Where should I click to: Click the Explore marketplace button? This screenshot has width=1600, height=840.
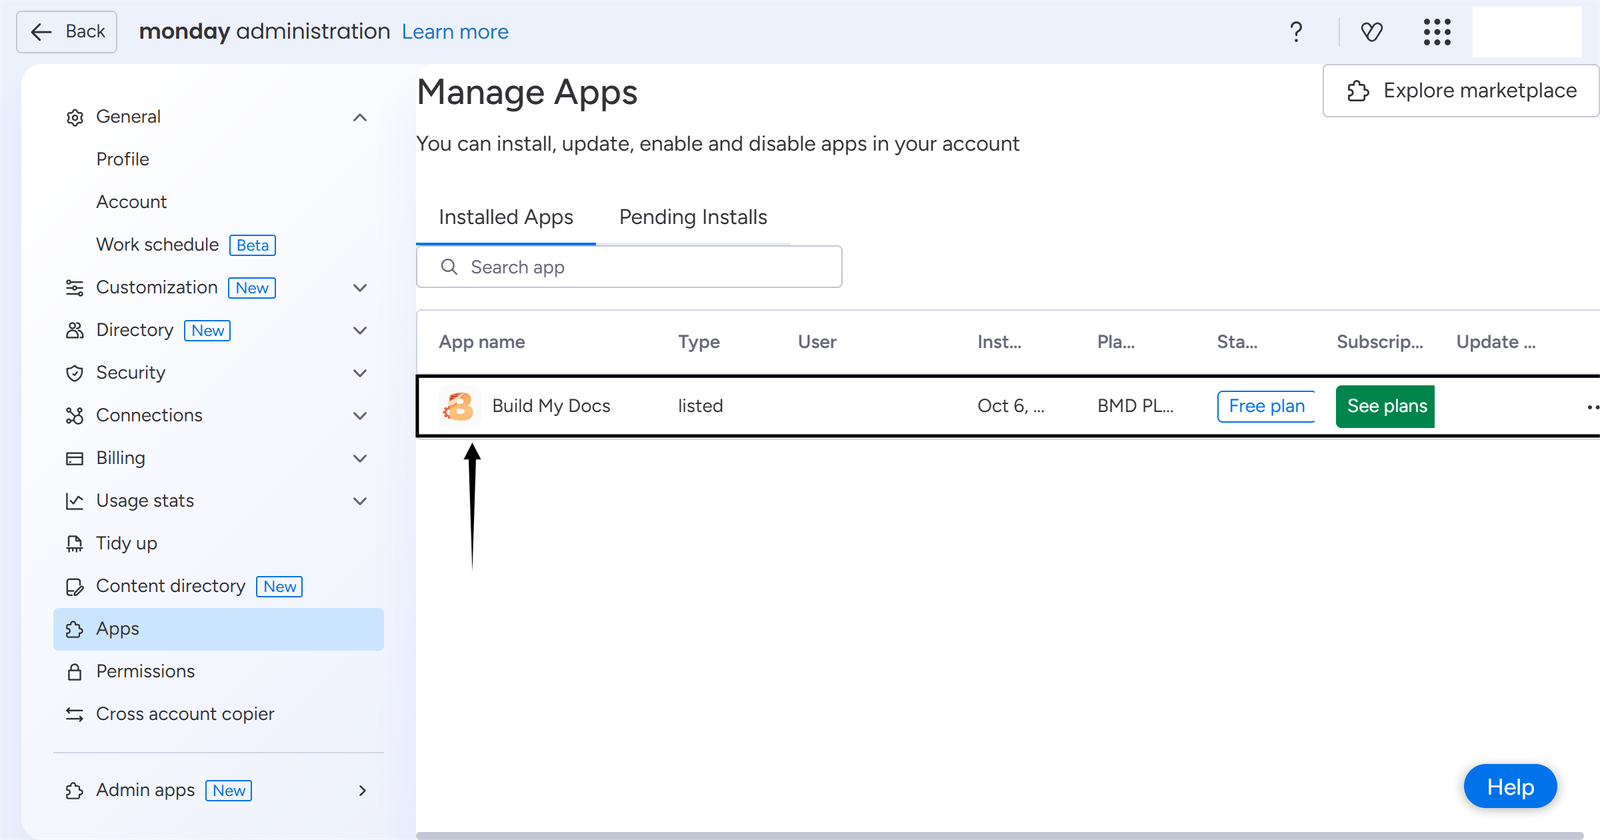pyautogui.click(x=1461, y=91)
